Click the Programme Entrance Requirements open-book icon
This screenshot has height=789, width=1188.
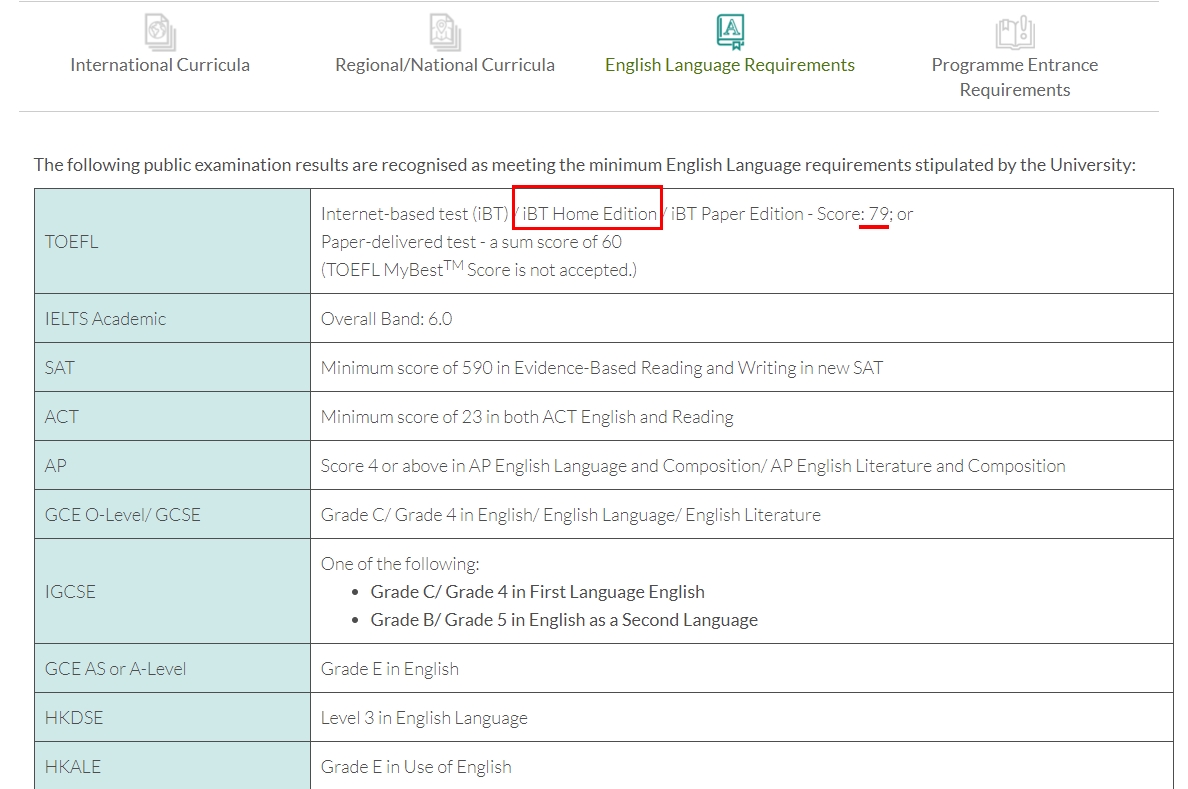pyautogui.click(x=1014, y=32)
